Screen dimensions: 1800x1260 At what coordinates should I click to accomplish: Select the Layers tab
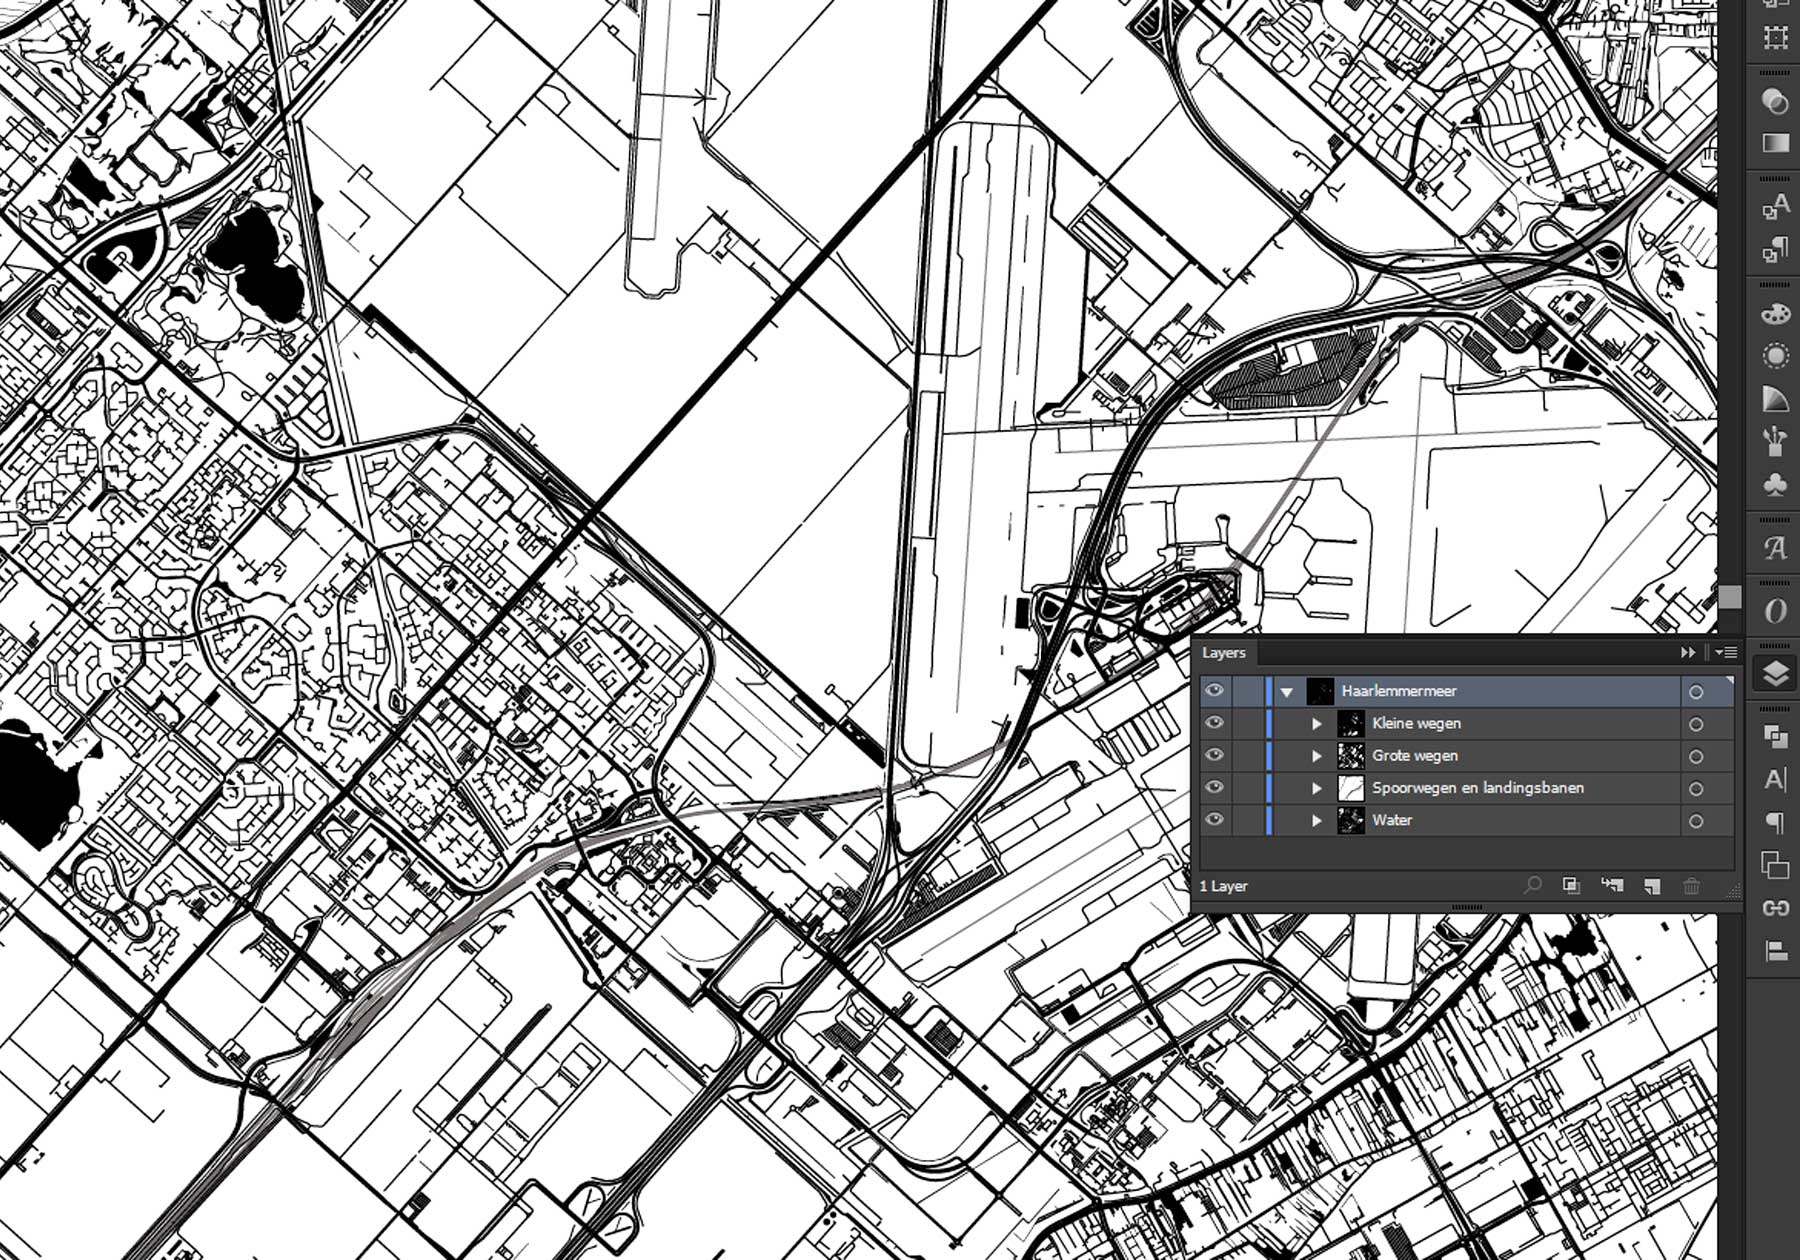(1224, 652)
